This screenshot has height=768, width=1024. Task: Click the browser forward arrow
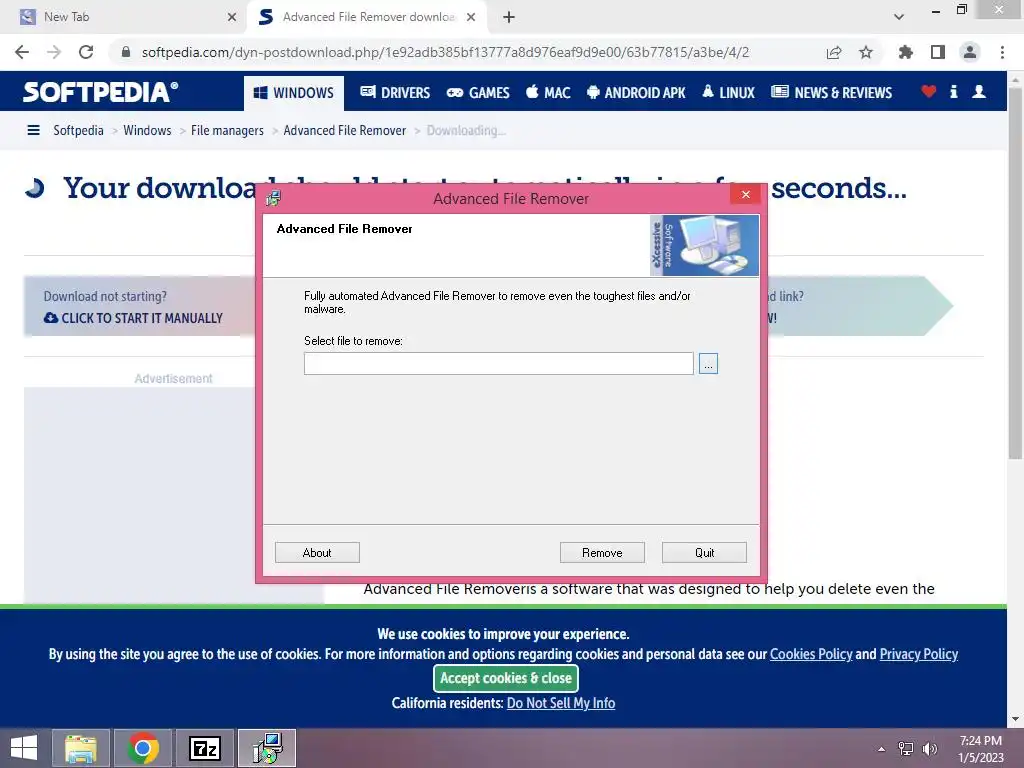tap(54, 52)
